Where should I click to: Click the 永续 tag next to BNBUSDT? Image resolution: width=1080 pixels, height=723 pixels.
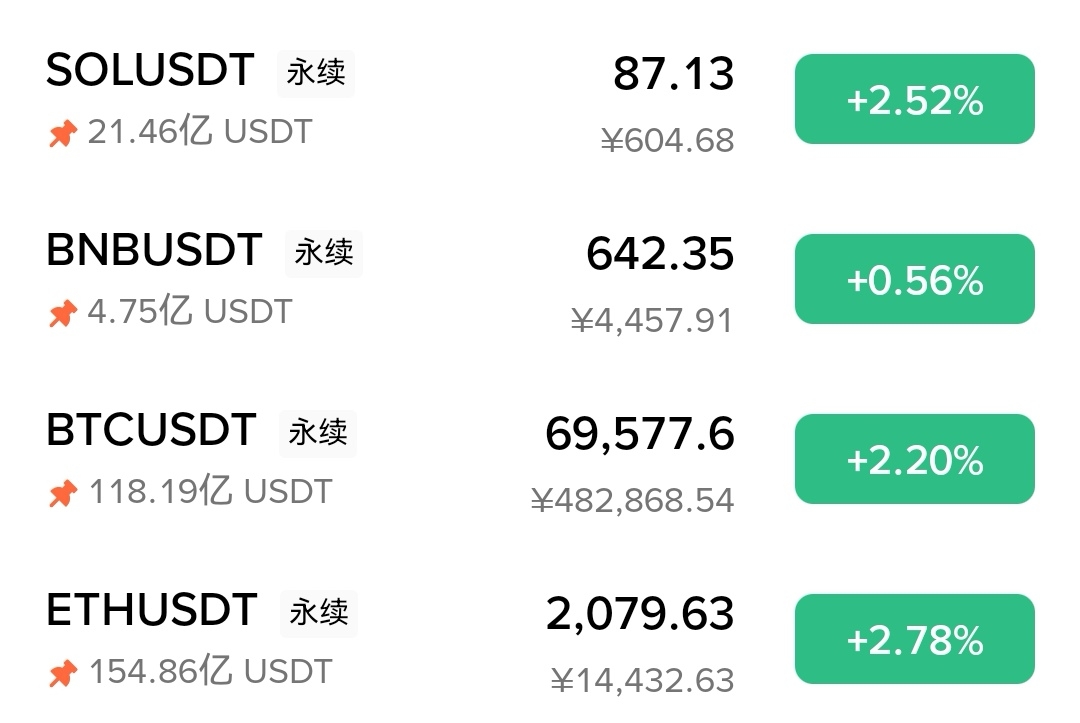tap(324, 253)
